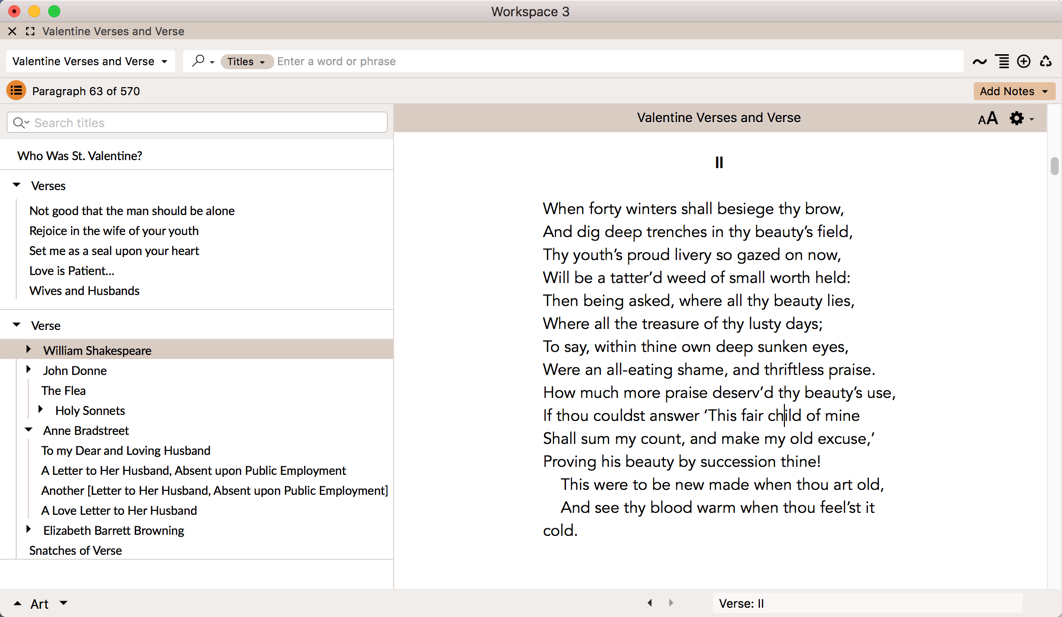The height and width of the screenshot is (617, 1062).
Task: Click the recycle arrows icon in the toolbar
Action: (x=1046, y=62)
